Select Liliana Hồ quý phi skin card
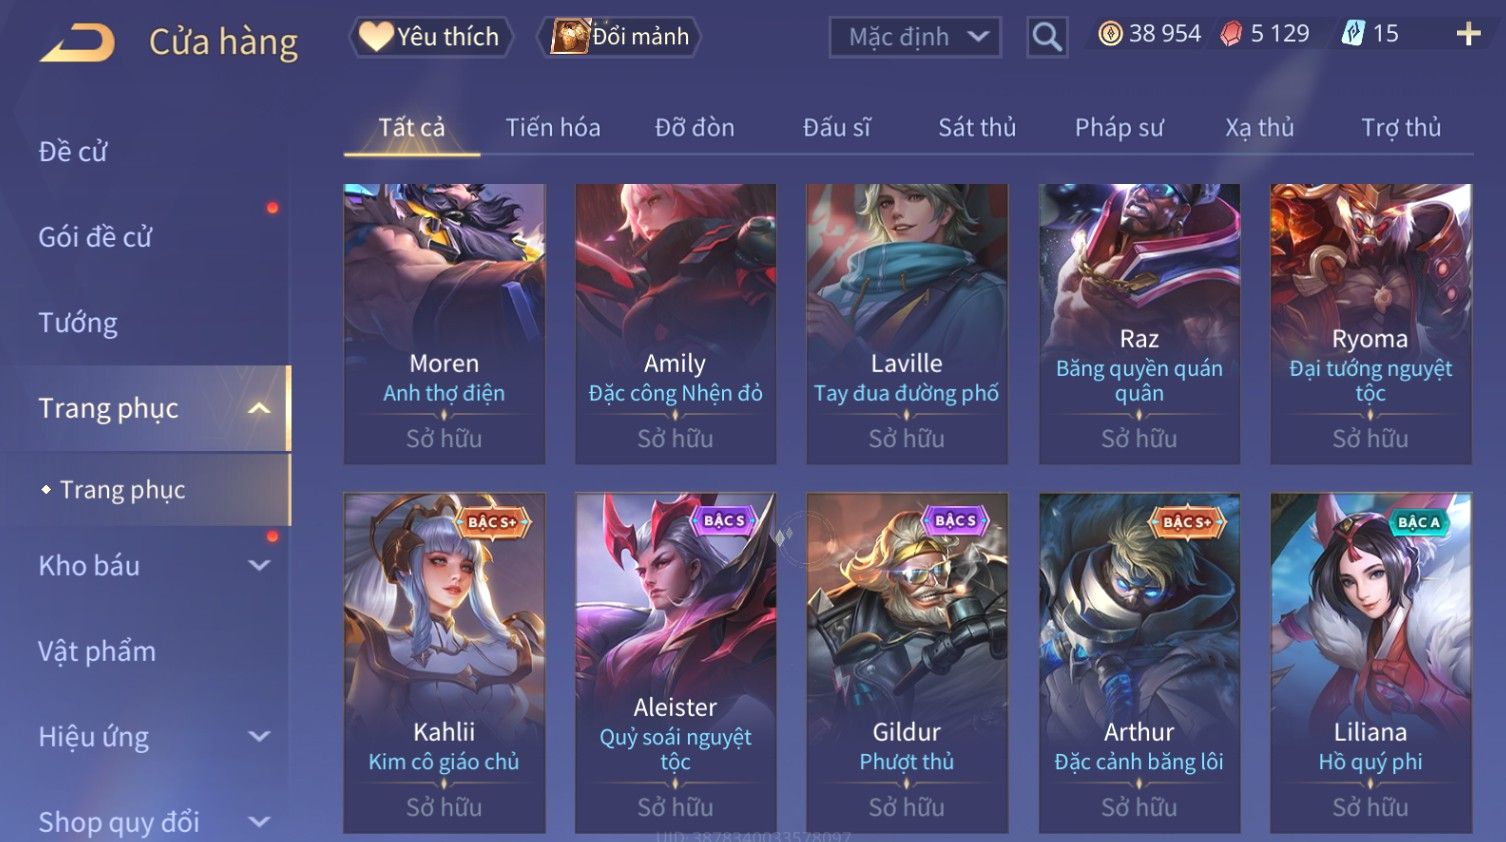 point(1370,663)
